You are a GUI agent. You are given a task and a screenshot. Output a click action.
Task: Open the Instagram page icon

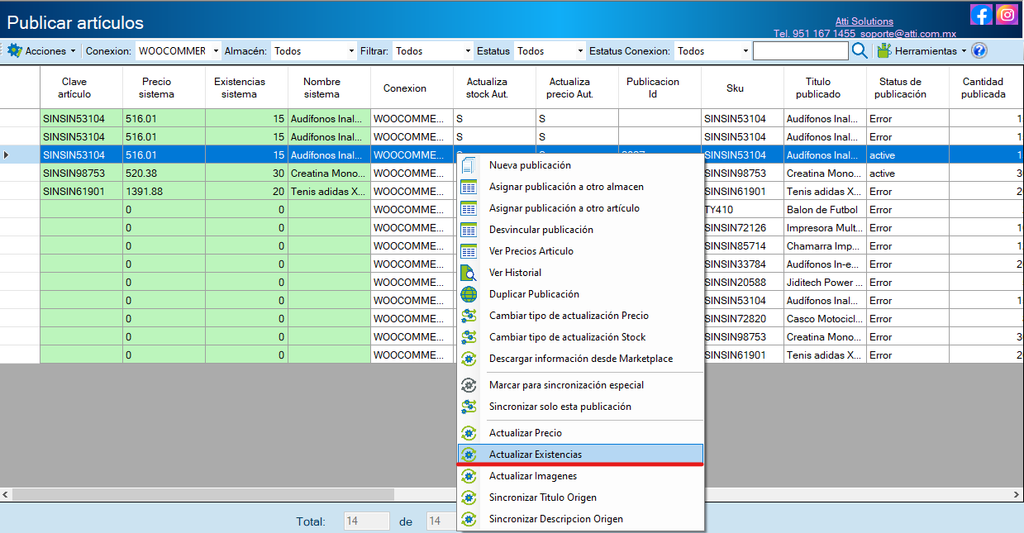[1007, 14]
